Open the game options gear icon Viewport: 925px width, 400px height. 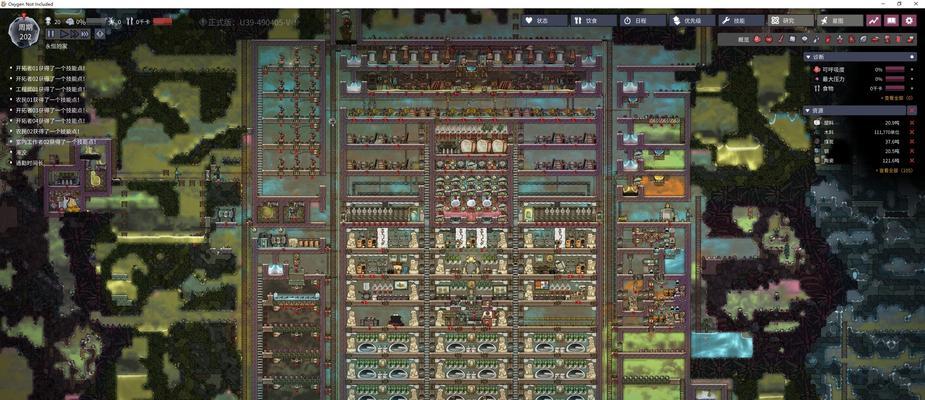pyautogui.click(x=910, y=20)
